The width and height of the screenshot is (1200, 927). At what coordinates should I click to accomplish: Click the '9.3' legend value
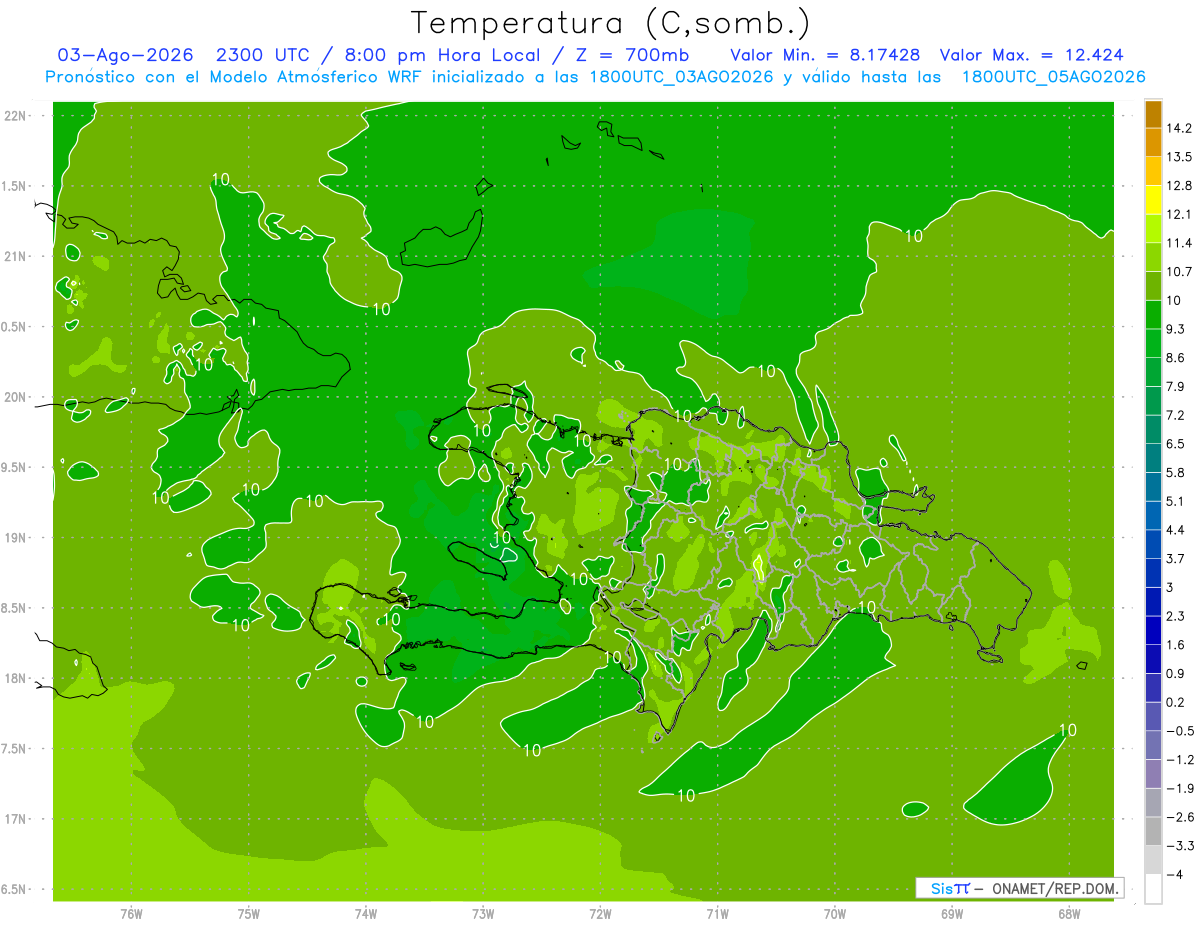coord(1176,329)
